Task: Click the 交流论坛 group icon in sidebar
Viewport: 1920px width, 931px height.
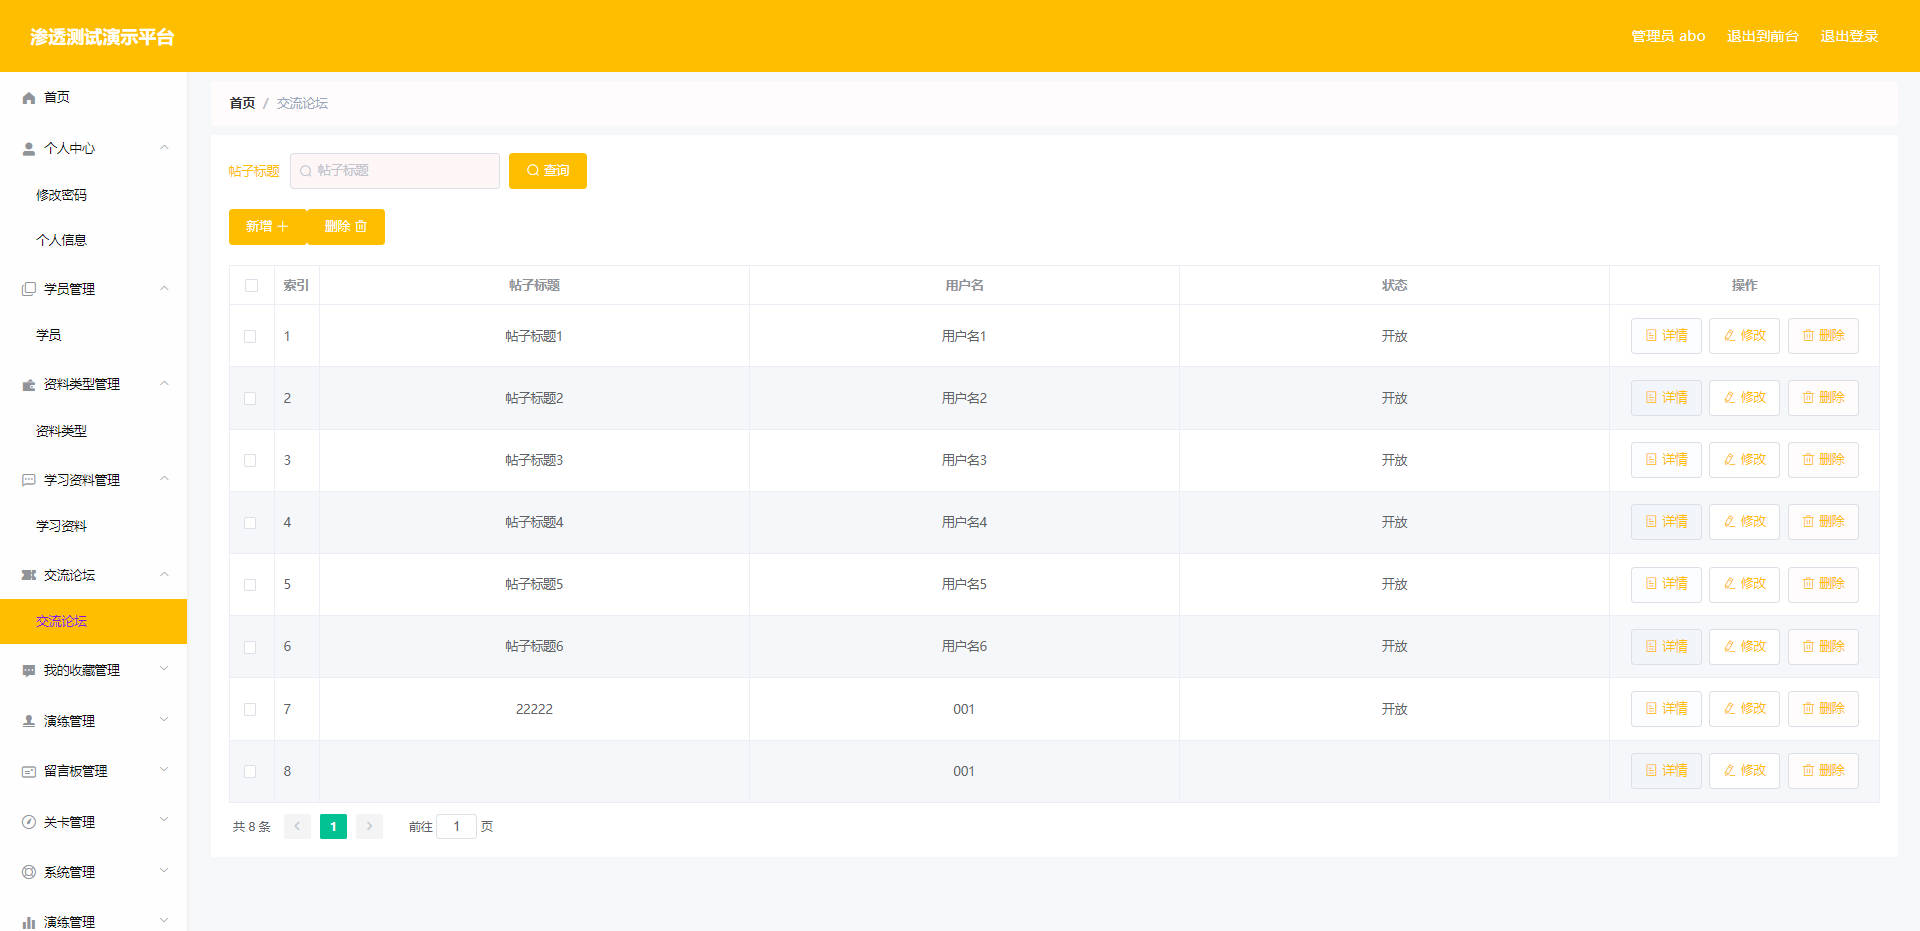Action: click(29, 575)
